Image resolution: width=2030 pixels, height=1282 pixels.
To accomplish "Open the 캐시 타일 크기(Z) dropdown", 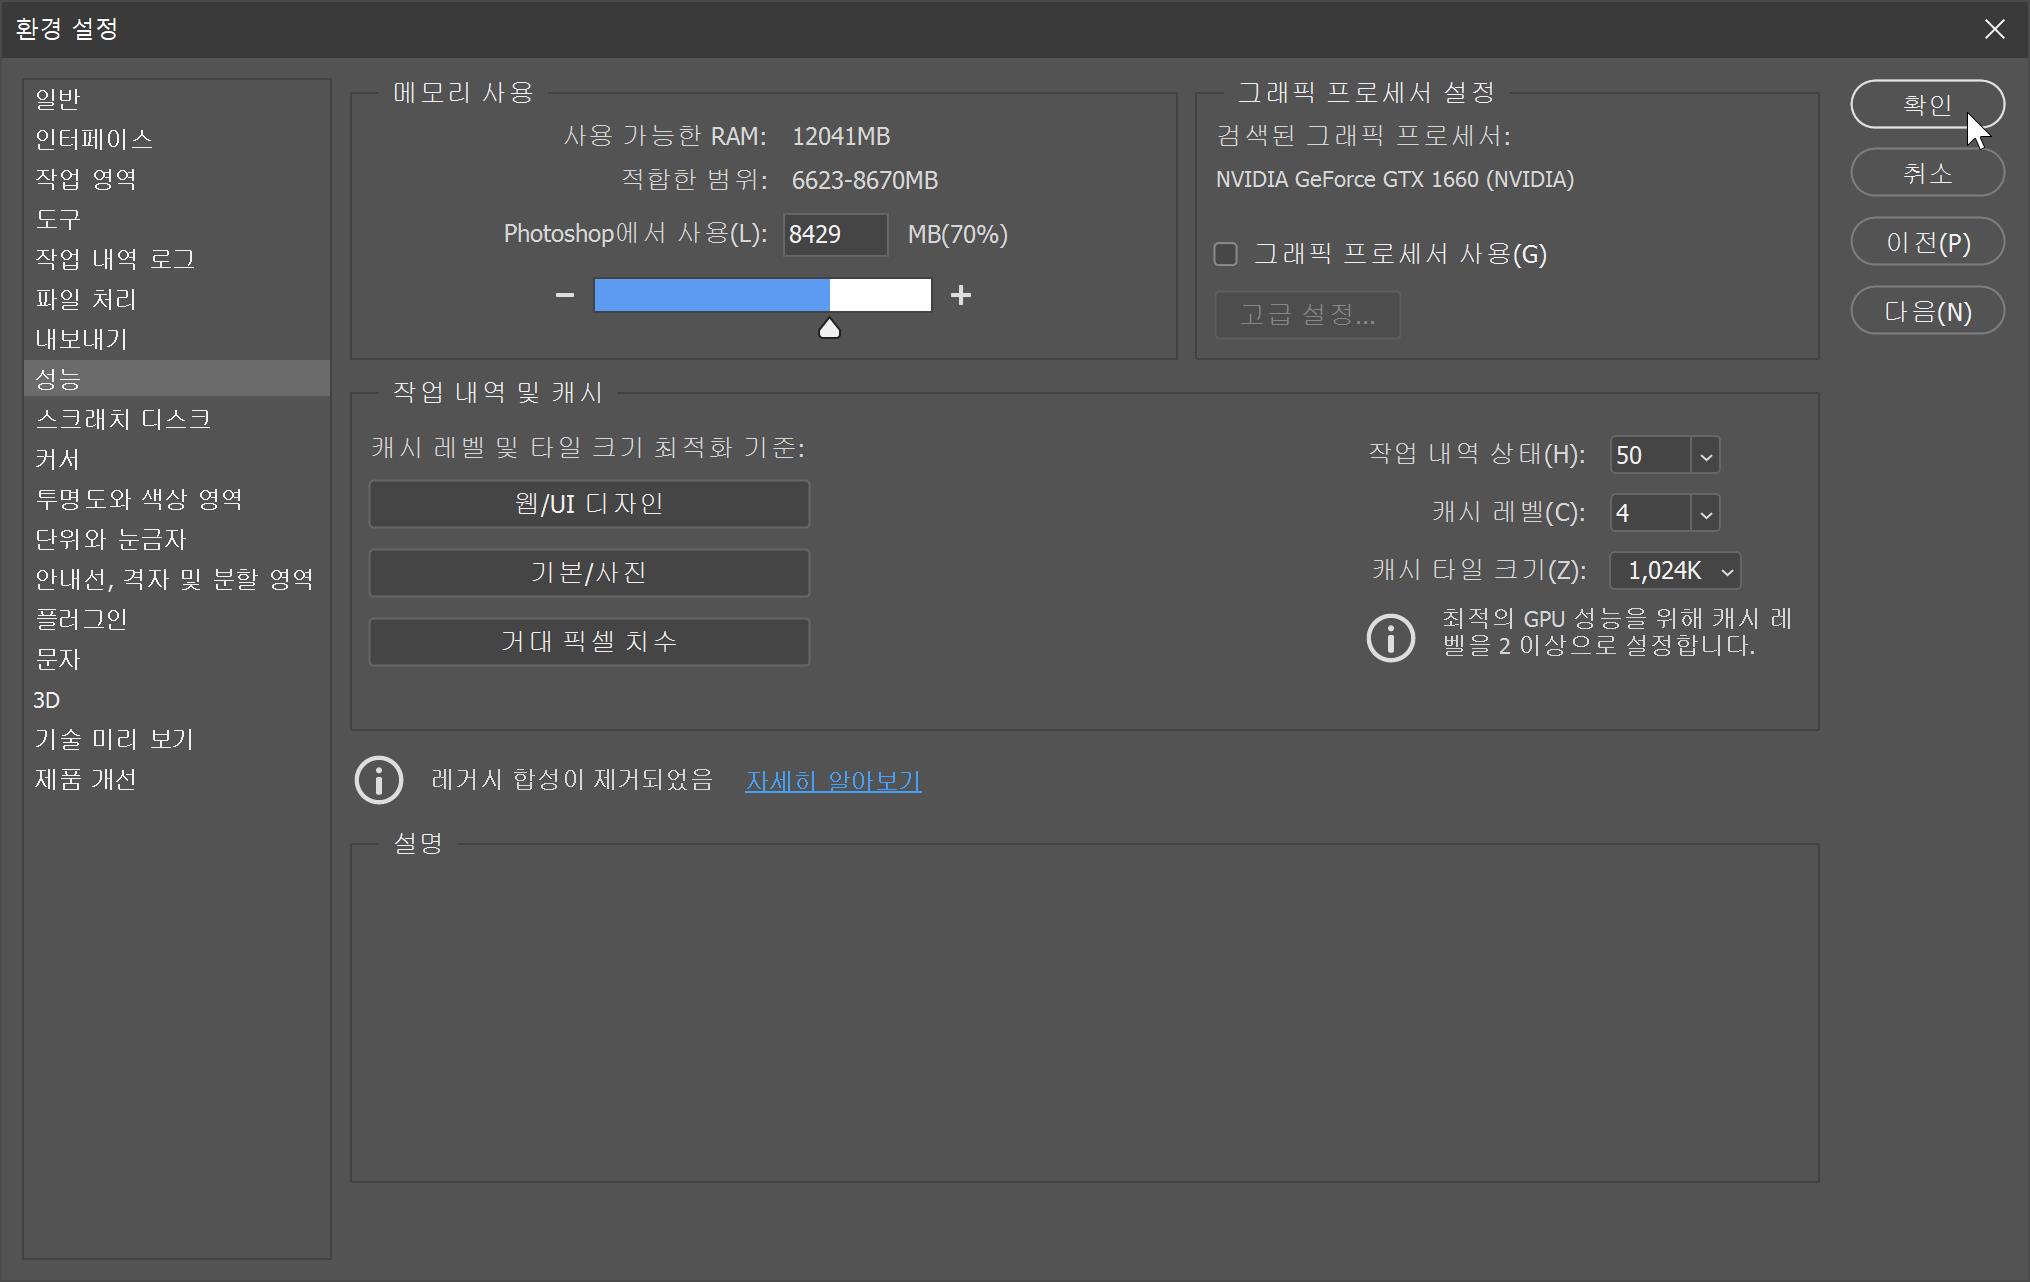I will (1675, 571).
